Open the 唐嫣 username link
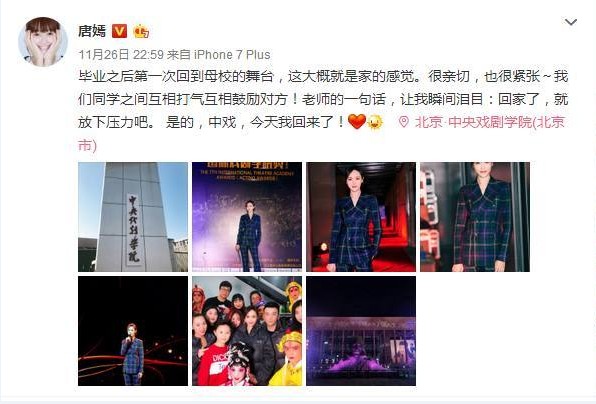Image resolution: width=596 pixels, height=404 pixels. 92,31
